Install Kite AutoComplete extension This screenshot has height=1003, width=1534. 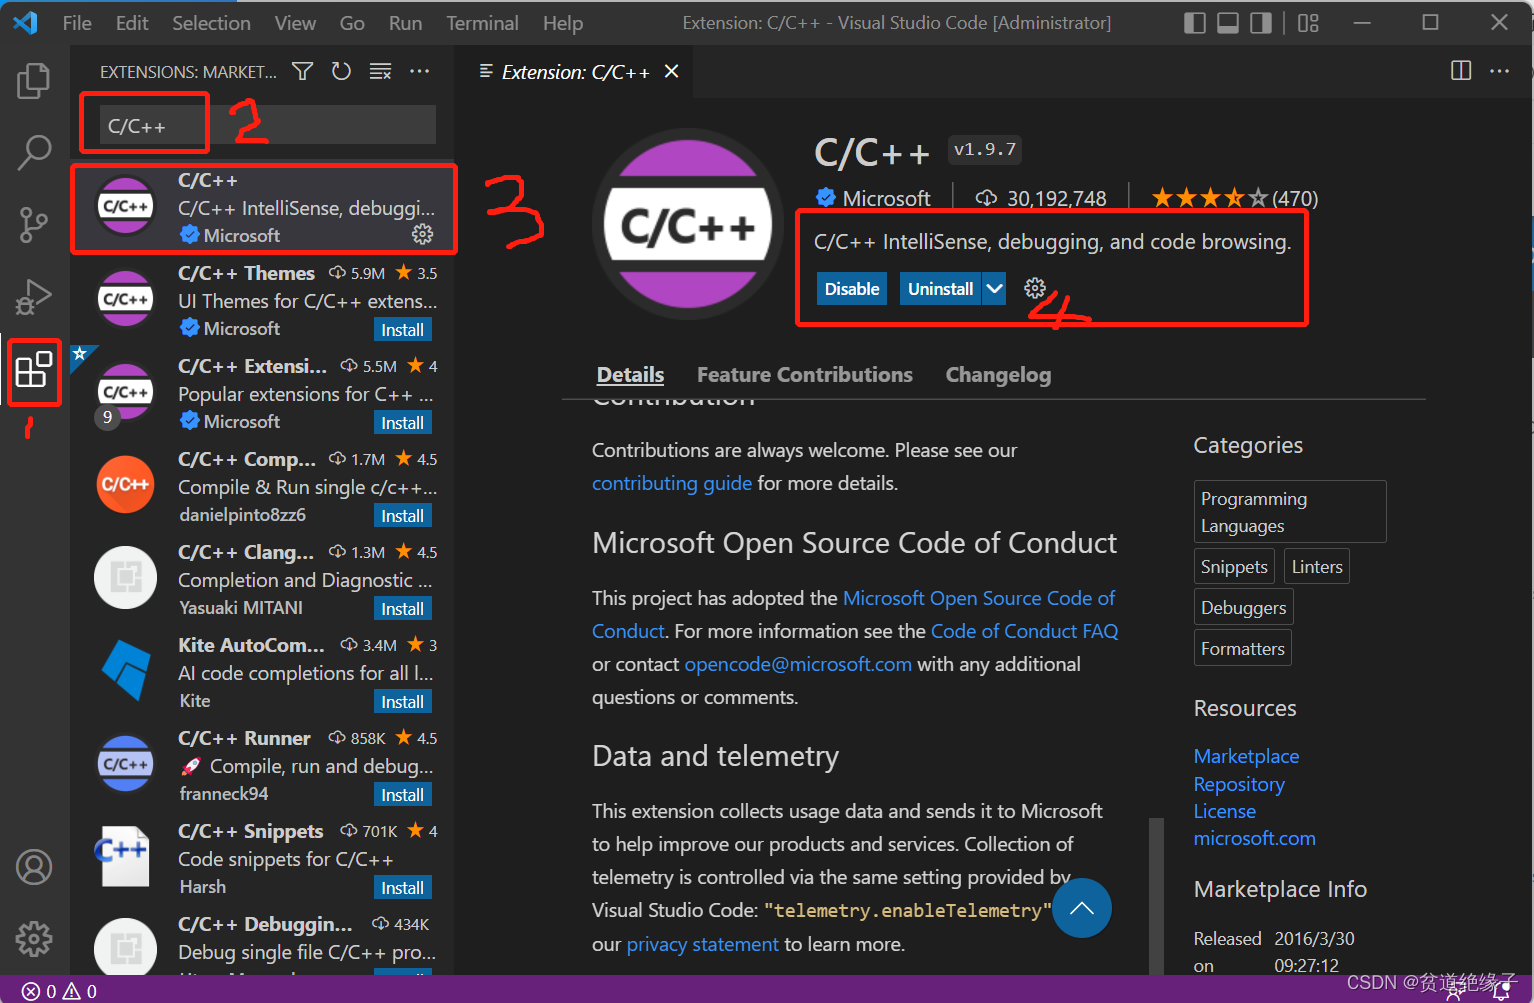(402, 702)
